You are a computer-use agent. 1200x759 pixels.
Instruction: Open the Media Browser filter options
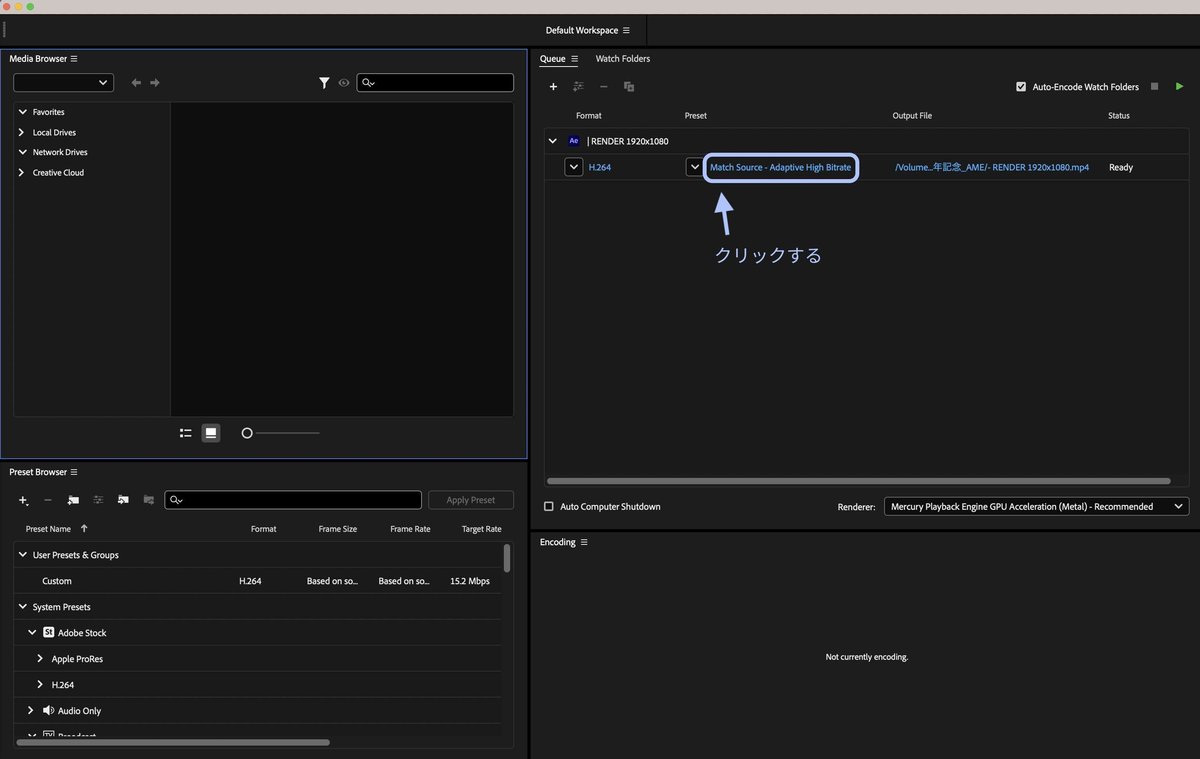coord(324,82)
